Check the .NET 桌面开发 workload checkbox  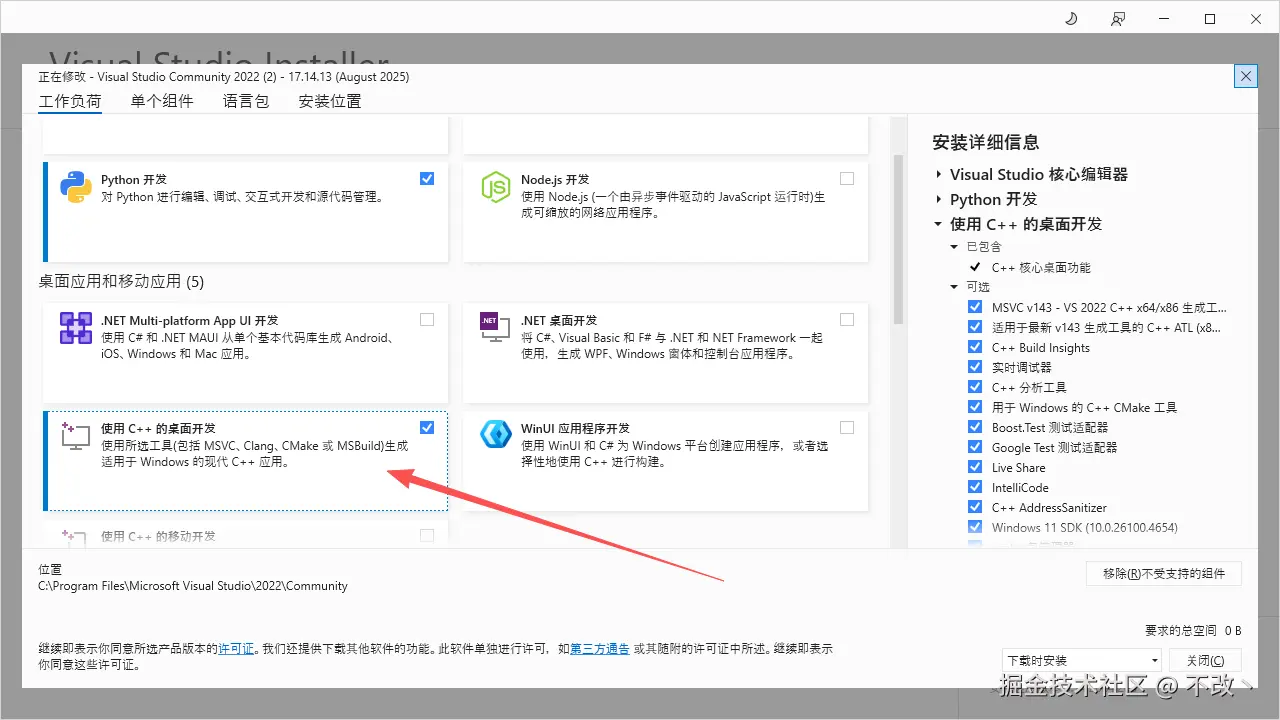pyautogui.click(x=847, y=319)
